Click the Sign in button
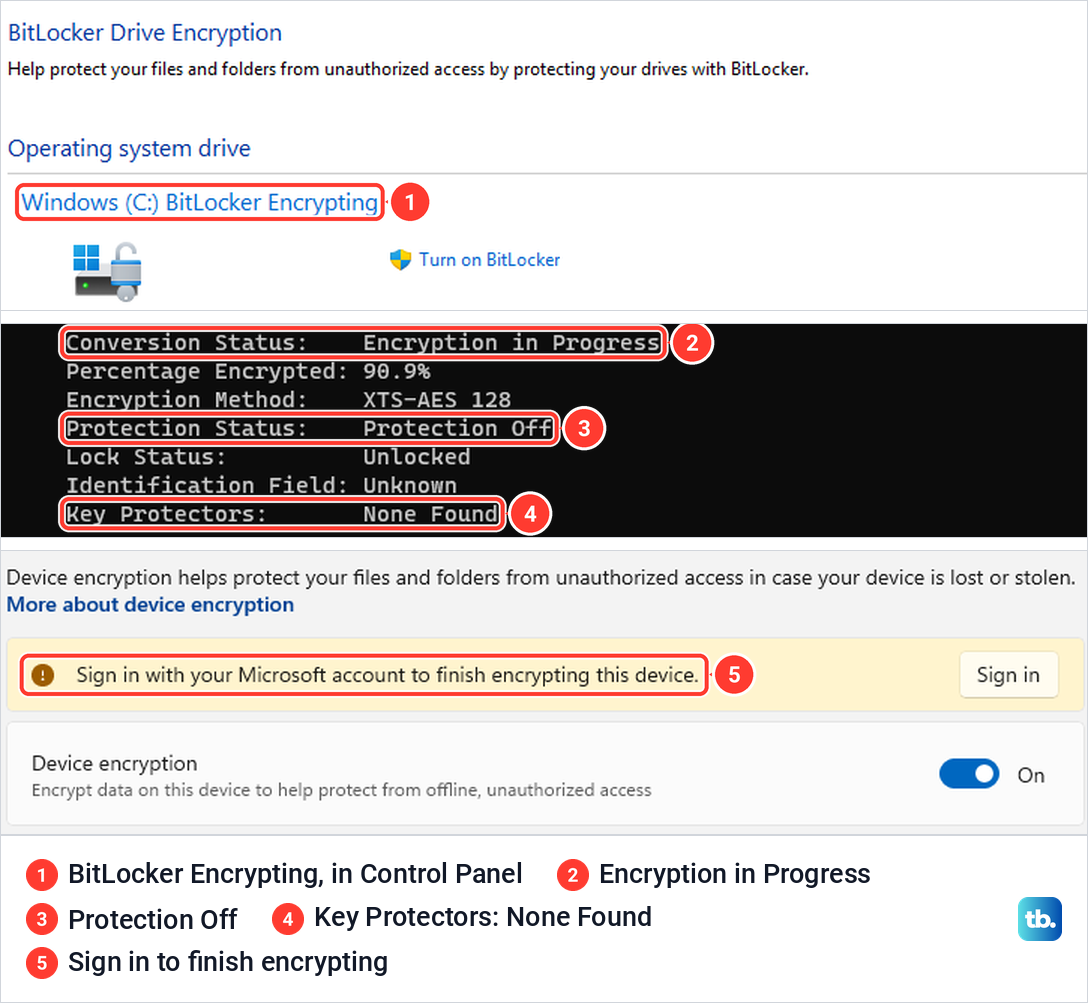The image size is (1088, 1003). (1008, 674)
